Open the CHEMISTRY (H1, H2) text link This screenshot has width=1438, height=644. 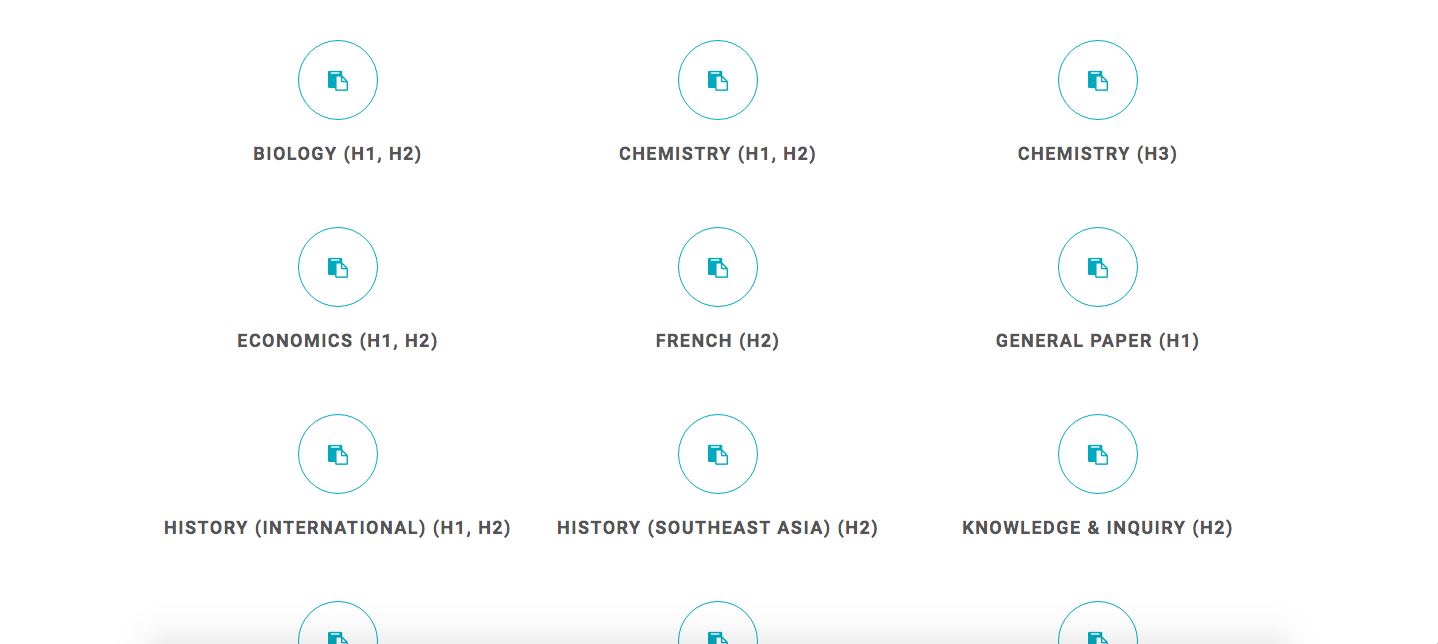[717, 154]
